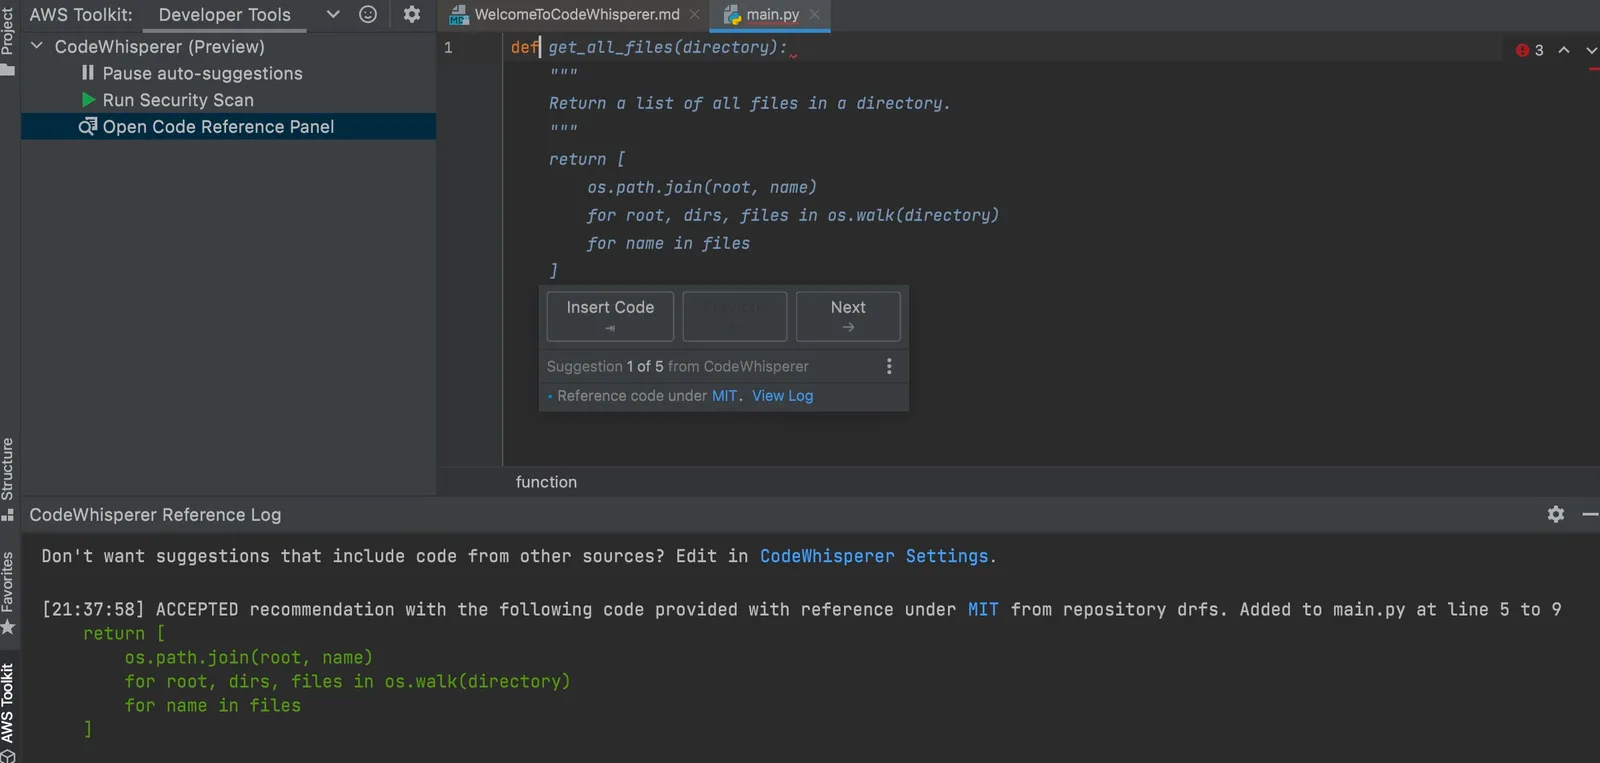This screenshot has width=1600, height=763.
Task: Click the Open Code Reference Panel icon
Action: click(88, 126)
